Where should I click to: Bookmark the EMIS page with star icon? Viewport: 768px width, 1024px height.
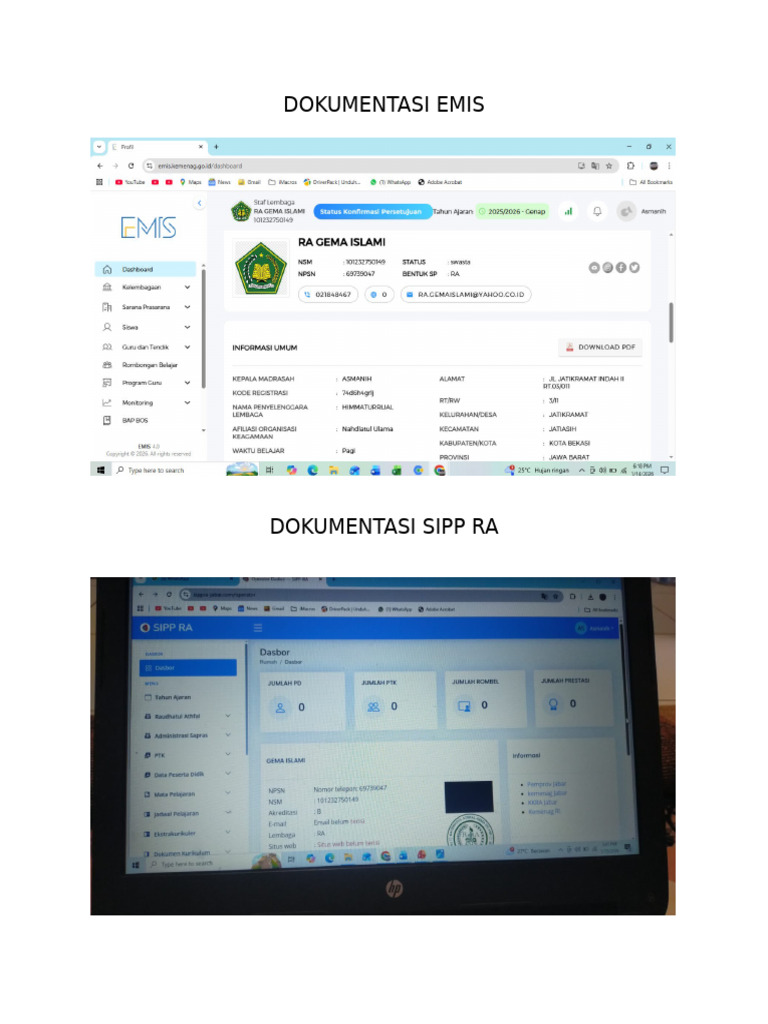pyautogui.click(x=609, y=166)
